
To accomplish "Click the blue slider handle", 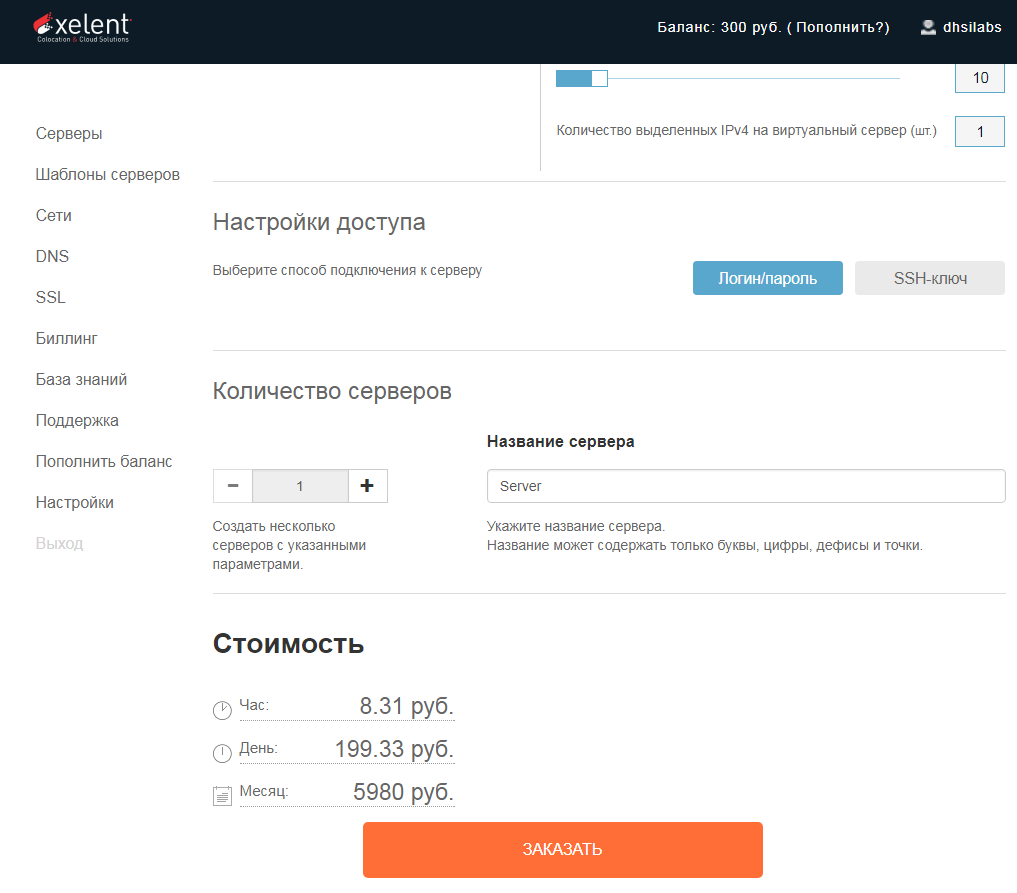I will pos(599,78).
